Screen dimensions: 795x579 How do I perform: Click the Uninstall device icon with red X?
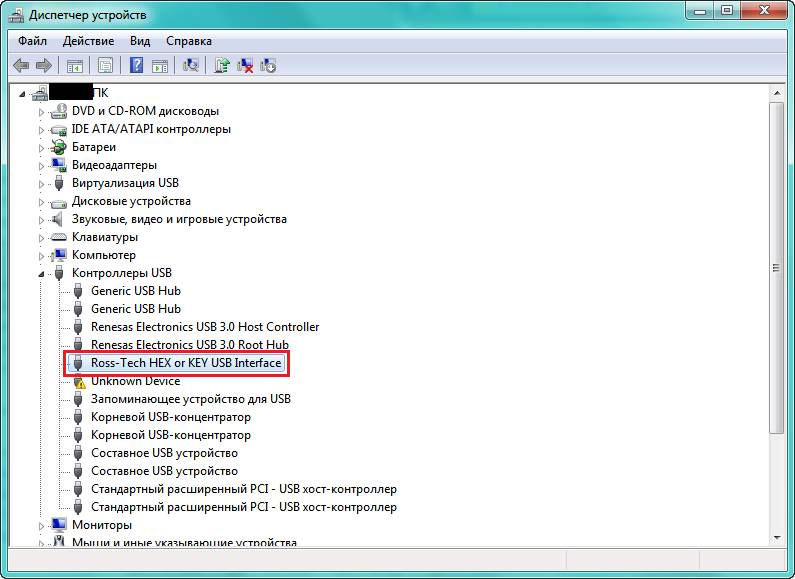(x=245, y=66)
